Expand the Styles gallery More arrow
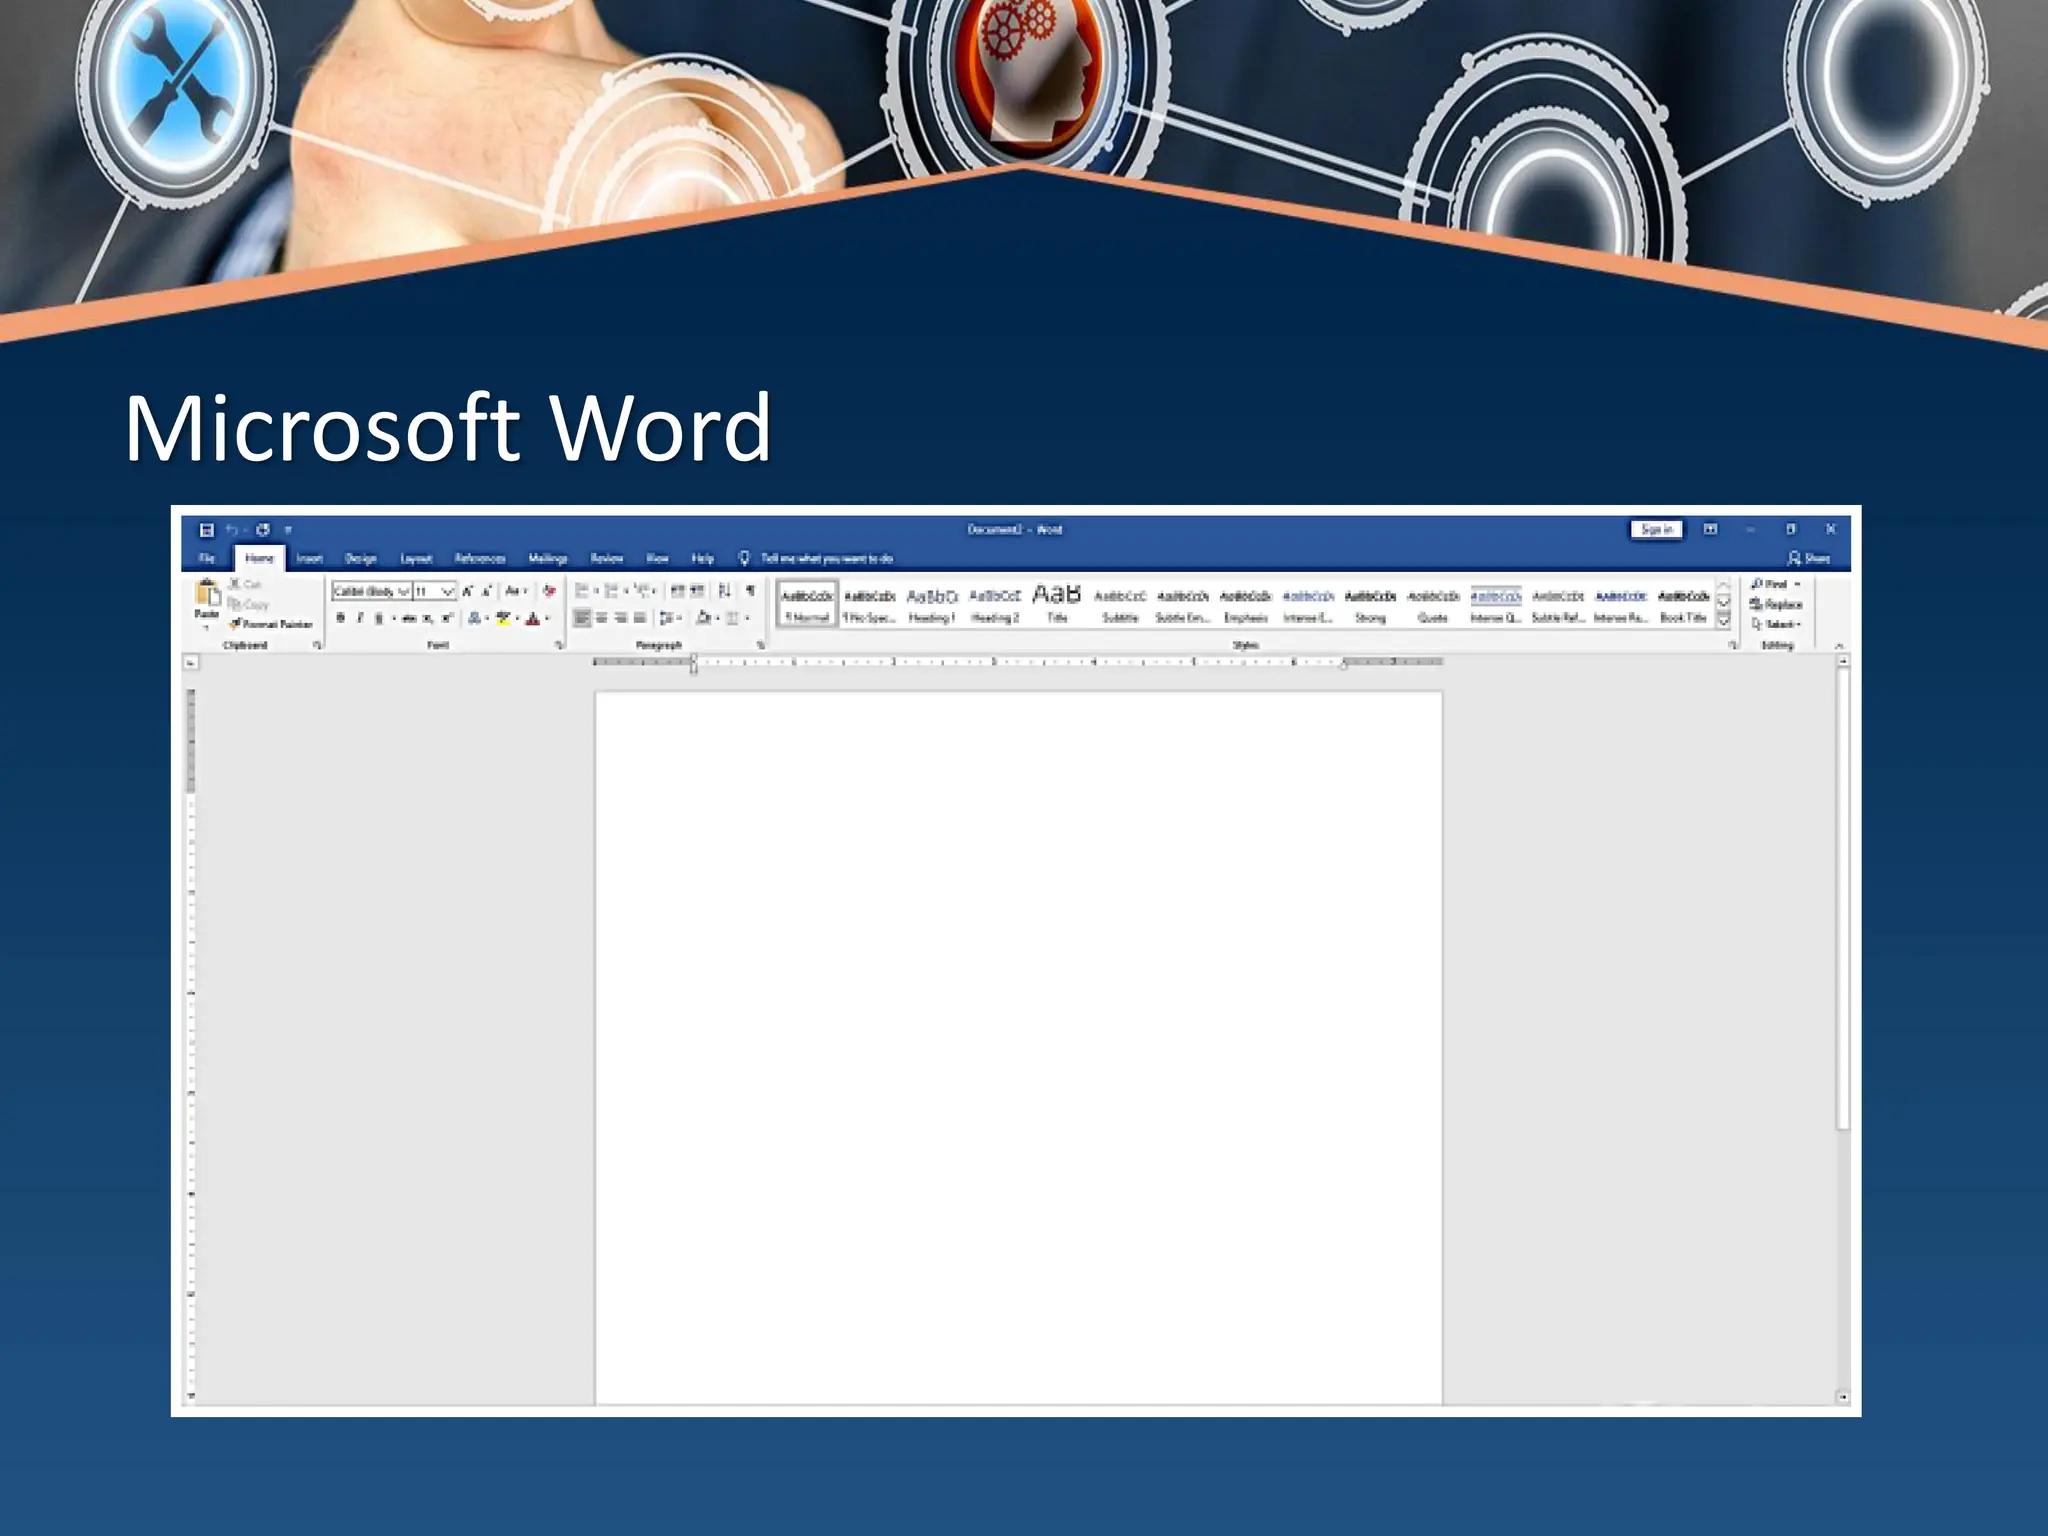 1724,622
